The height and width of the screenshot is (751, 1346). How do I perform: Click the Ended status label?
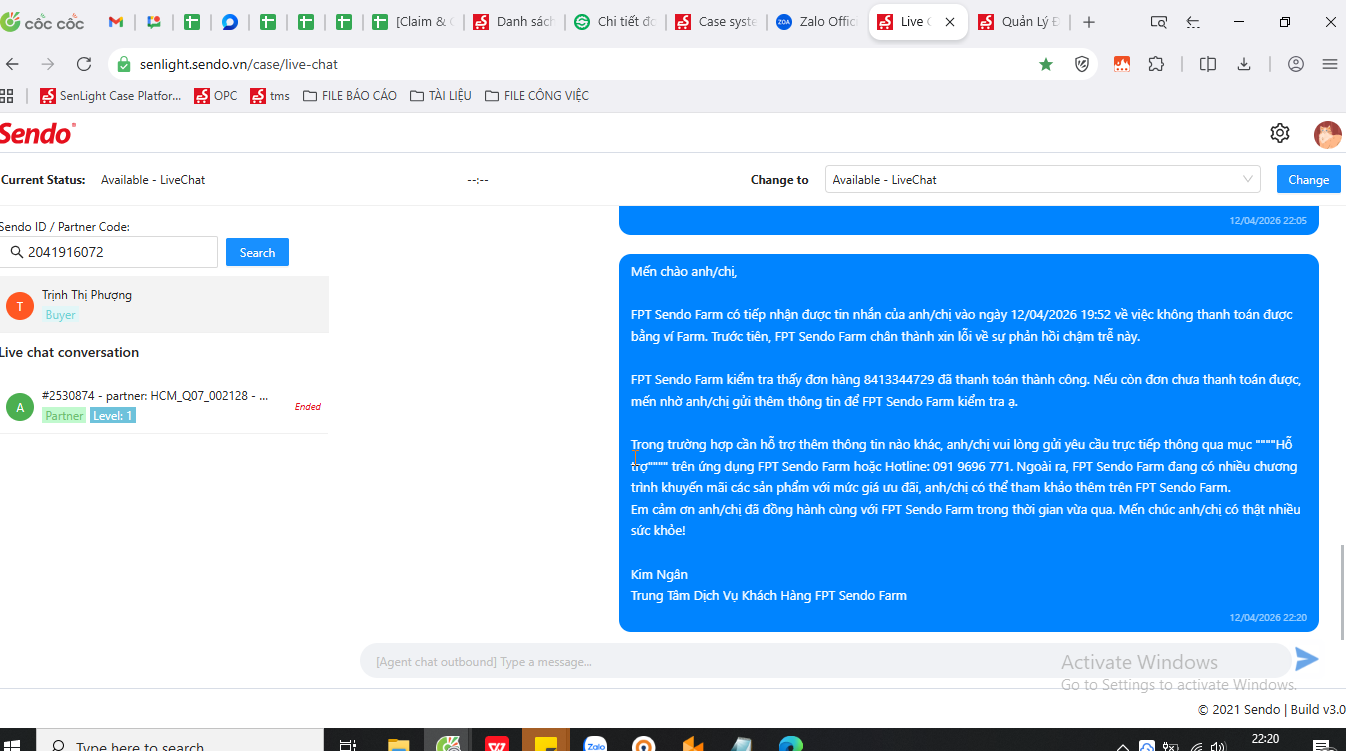308,407
